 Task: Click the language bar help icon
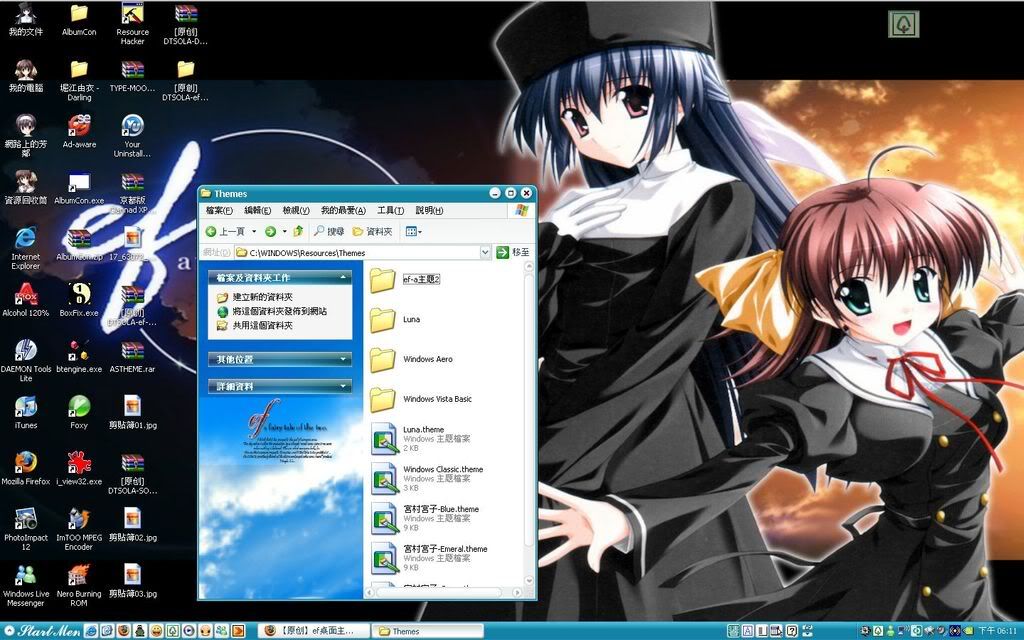click(x=792, y=631)
